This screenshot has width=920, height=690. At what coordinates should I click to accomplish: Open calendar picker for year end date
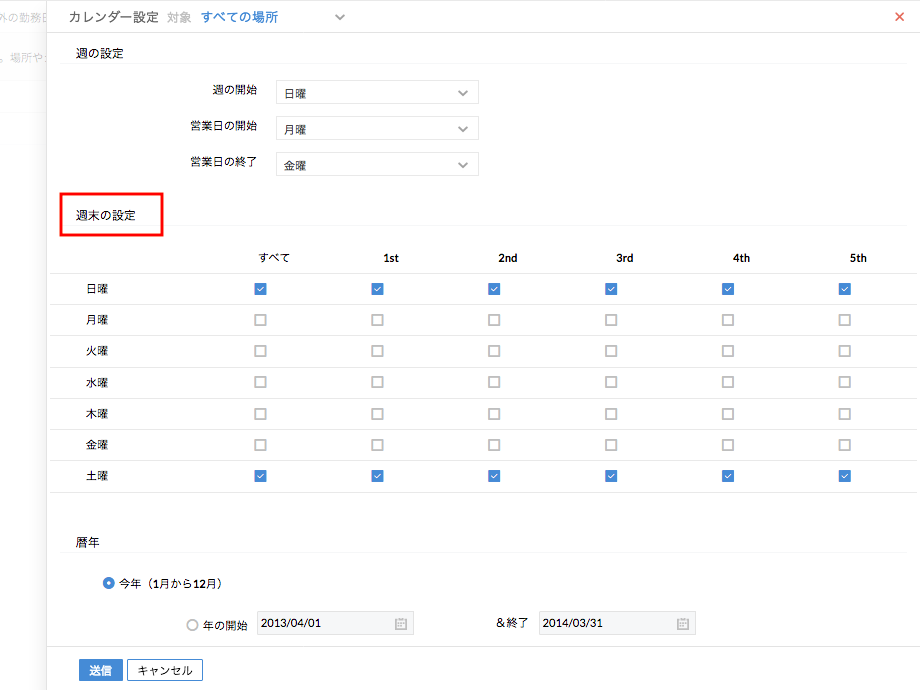click(682, 624)
